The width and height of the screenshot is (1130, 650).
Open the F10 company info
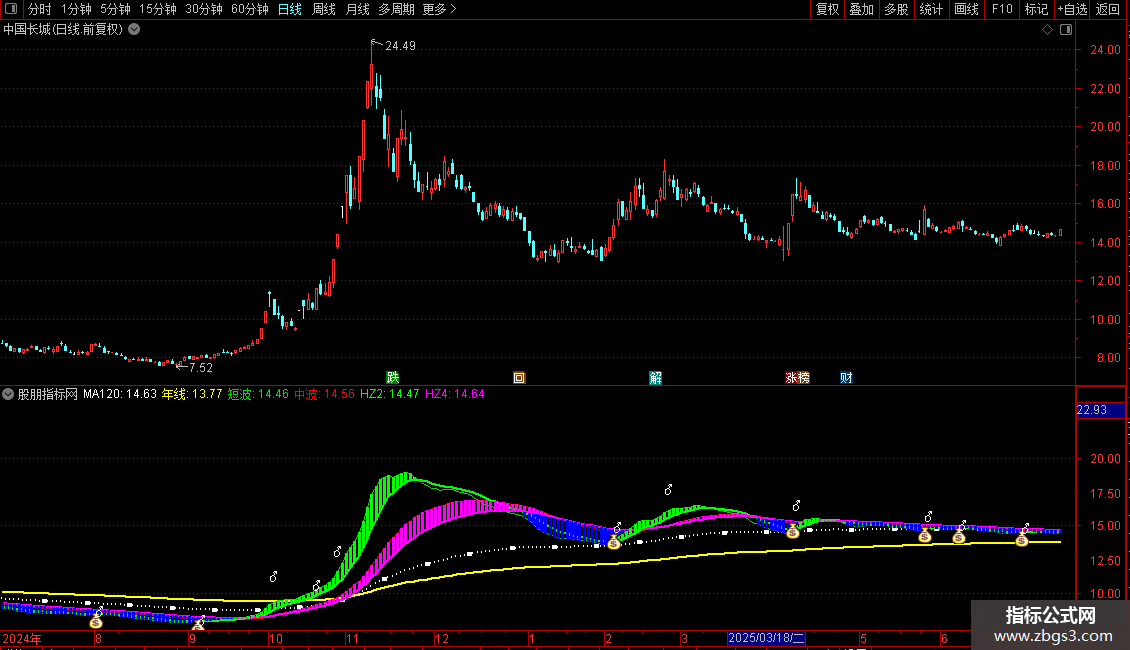click(x=1002, y=9)
